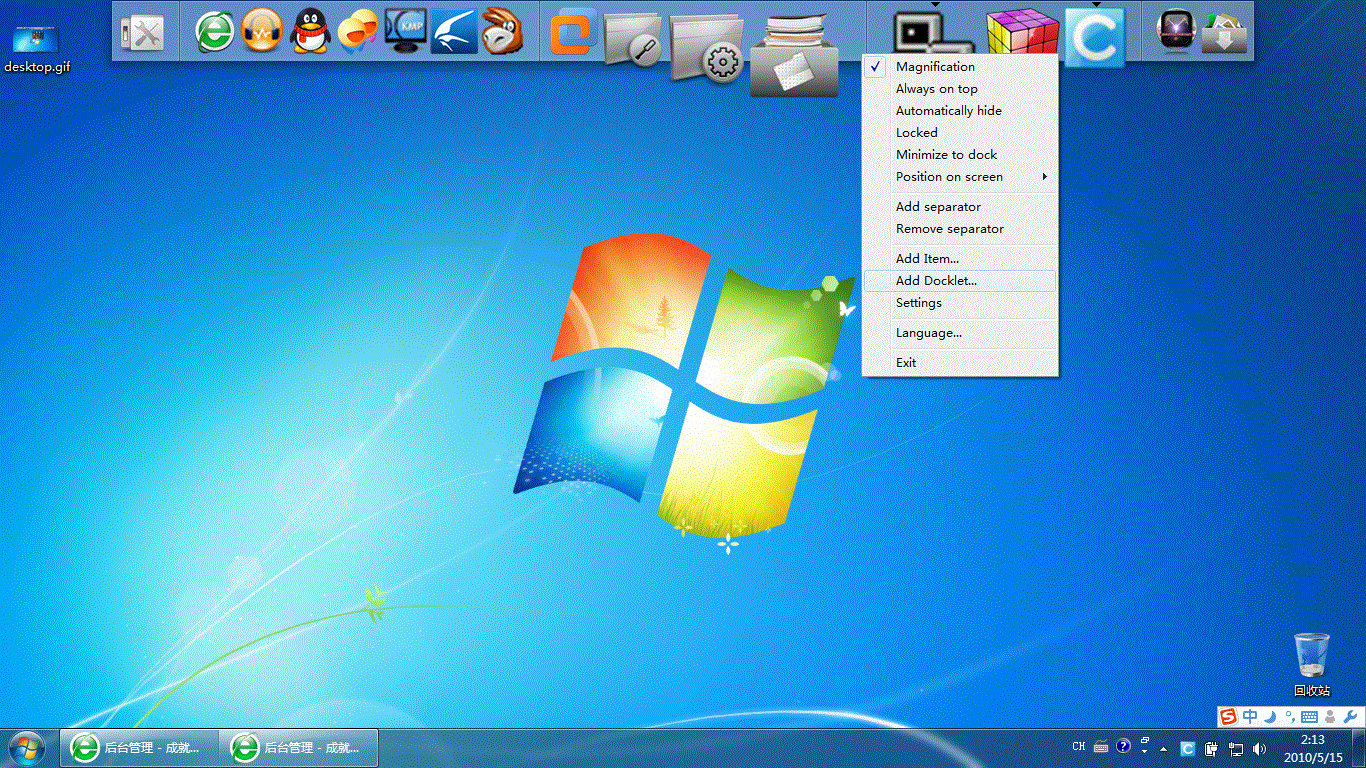The height and width of the screenshot is (768, 1366).
Task: Click the blue help question-mark tray icon
Action: [1123, 746]
